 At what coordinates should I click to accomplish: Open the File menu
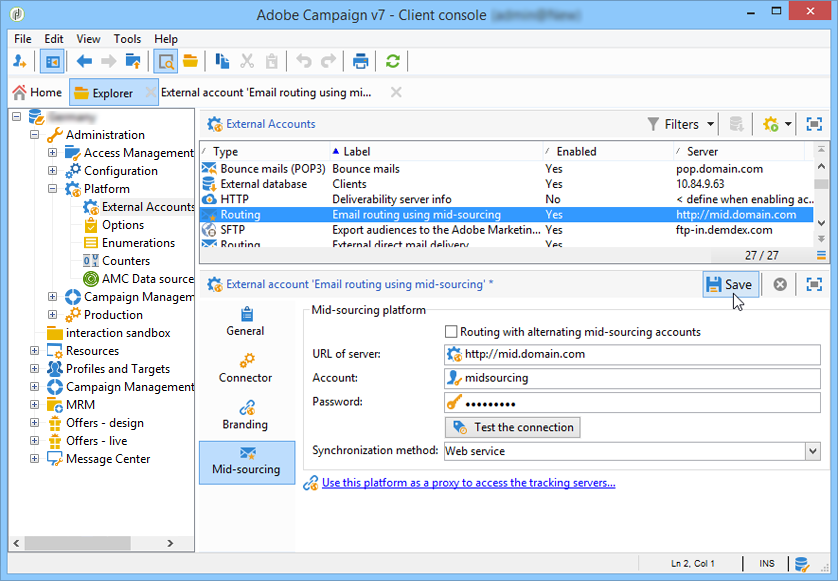[x=23, y=39]
